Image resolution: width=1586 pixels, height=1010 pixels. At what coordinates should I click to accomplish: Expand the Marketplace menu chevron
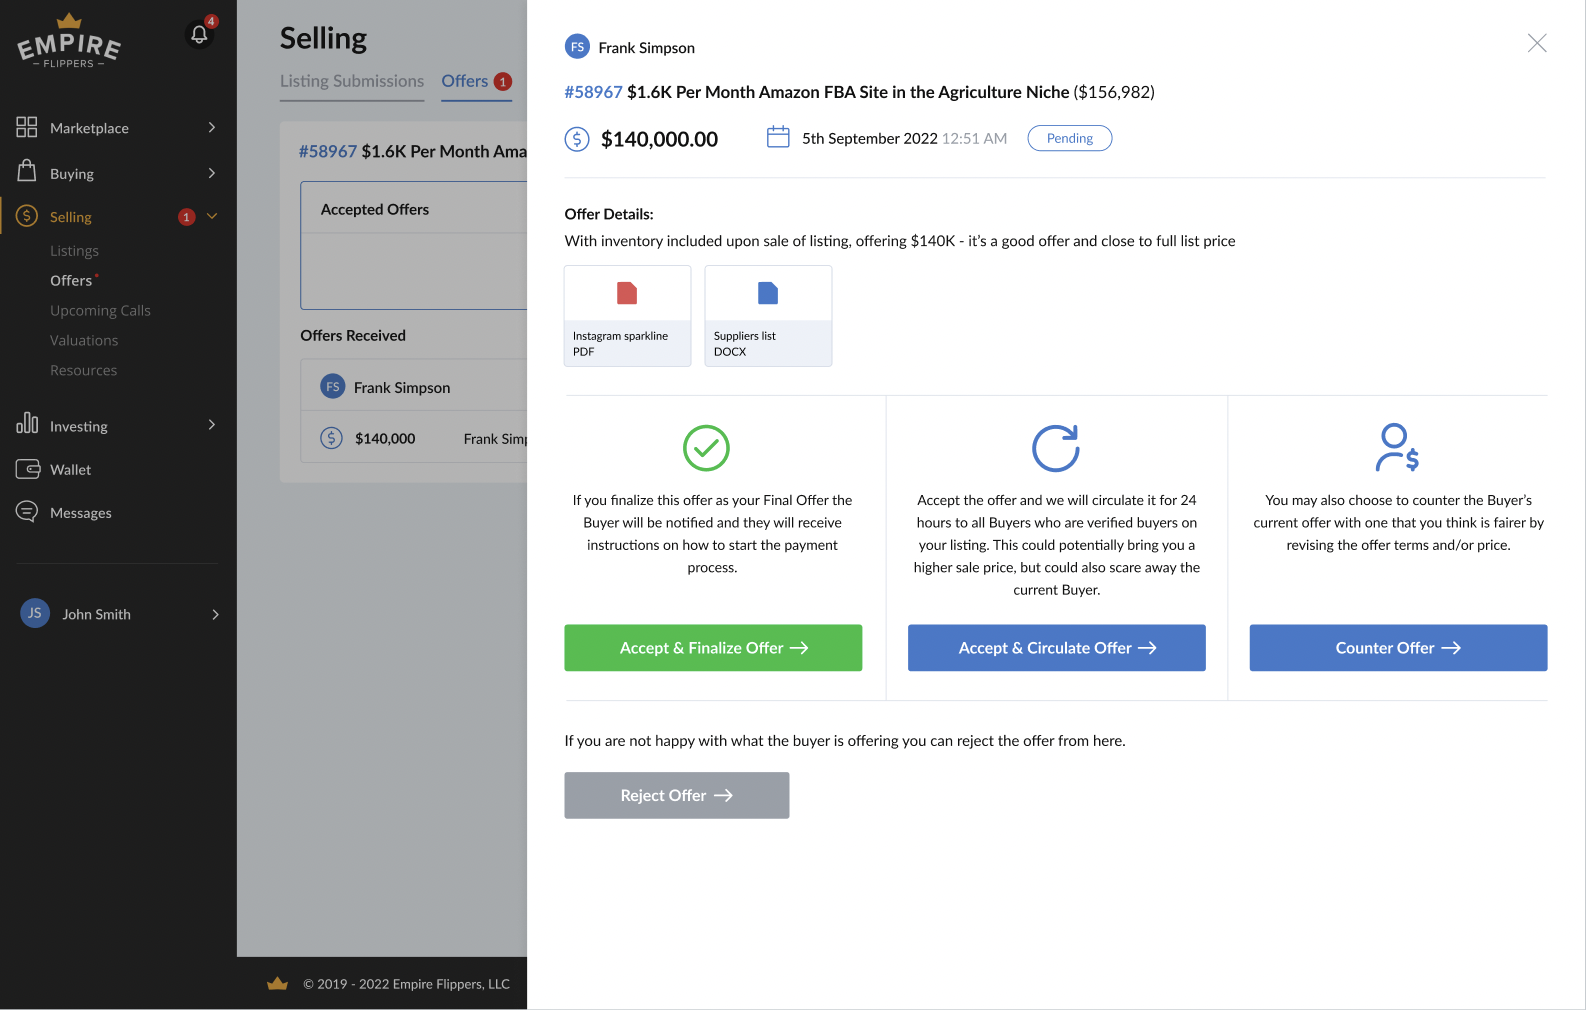click(x=212, y=127)
